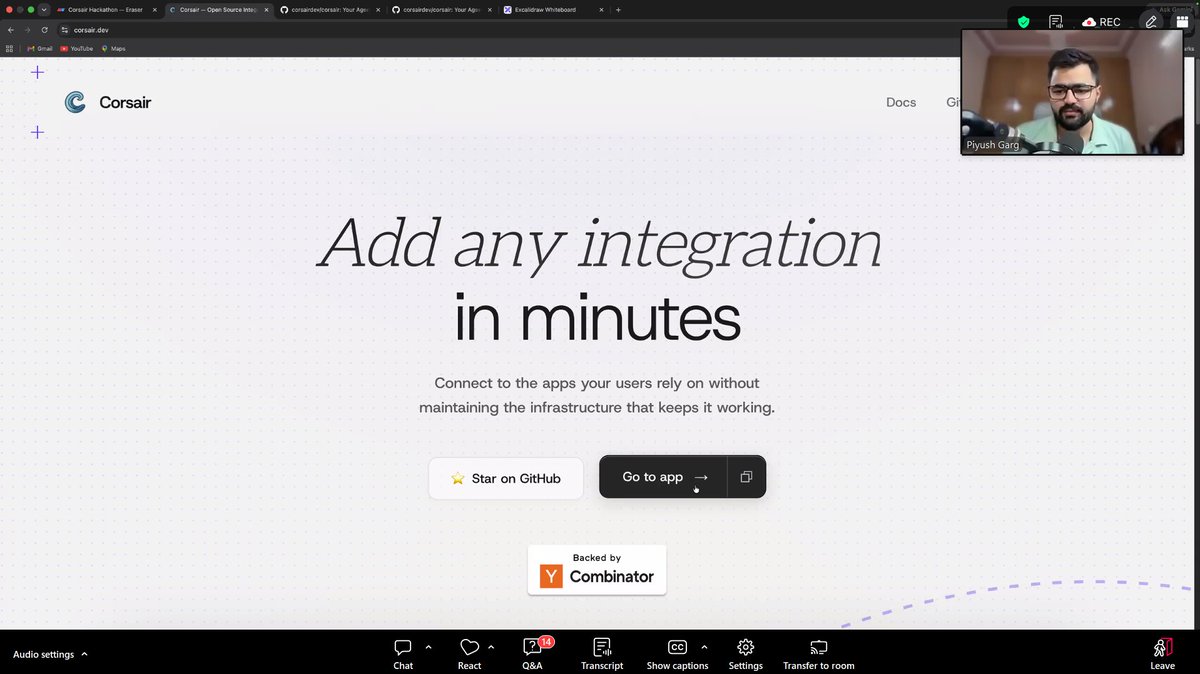The image size is (1200, 674).
Task: Click the Go to app button
Action: click(x=664, y=477)
